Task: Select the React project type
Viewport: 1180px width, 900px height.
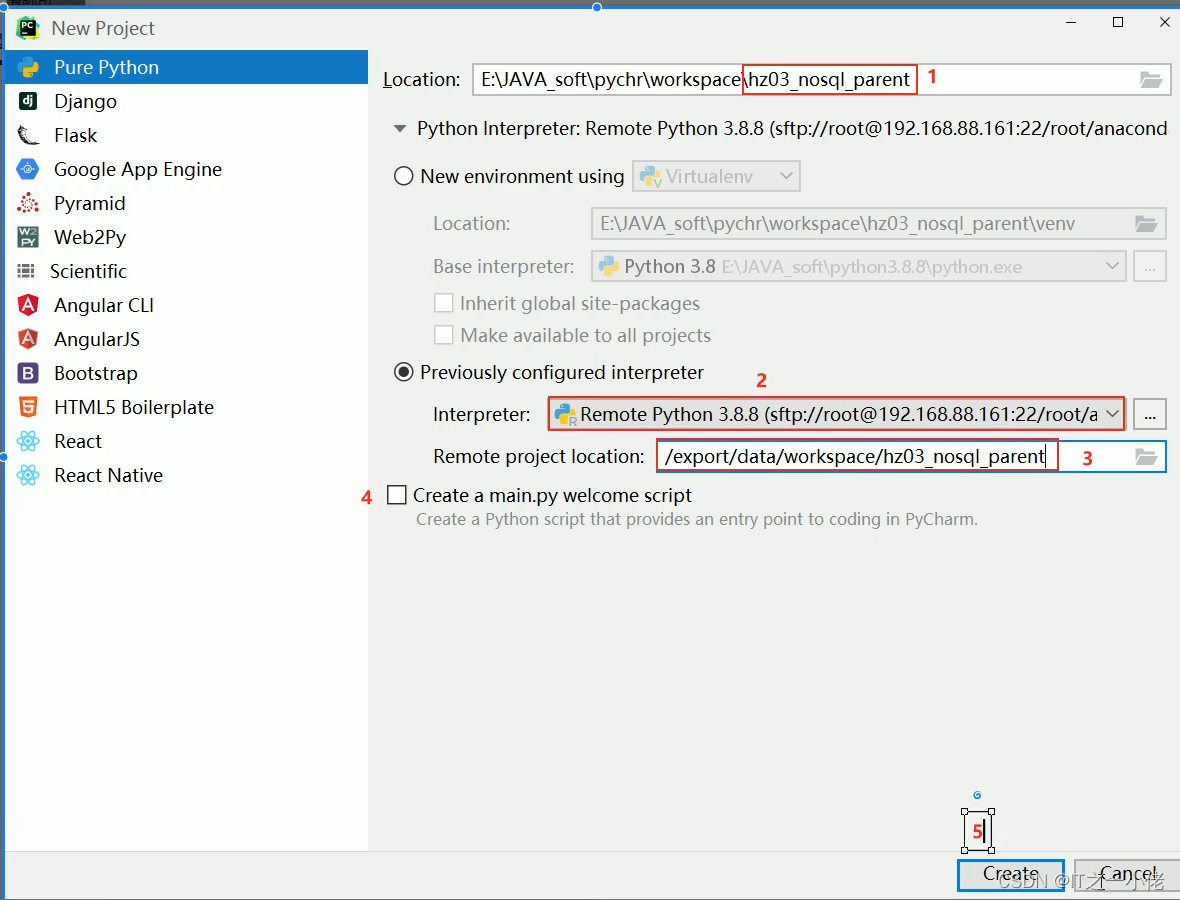Action: (186, 441)
